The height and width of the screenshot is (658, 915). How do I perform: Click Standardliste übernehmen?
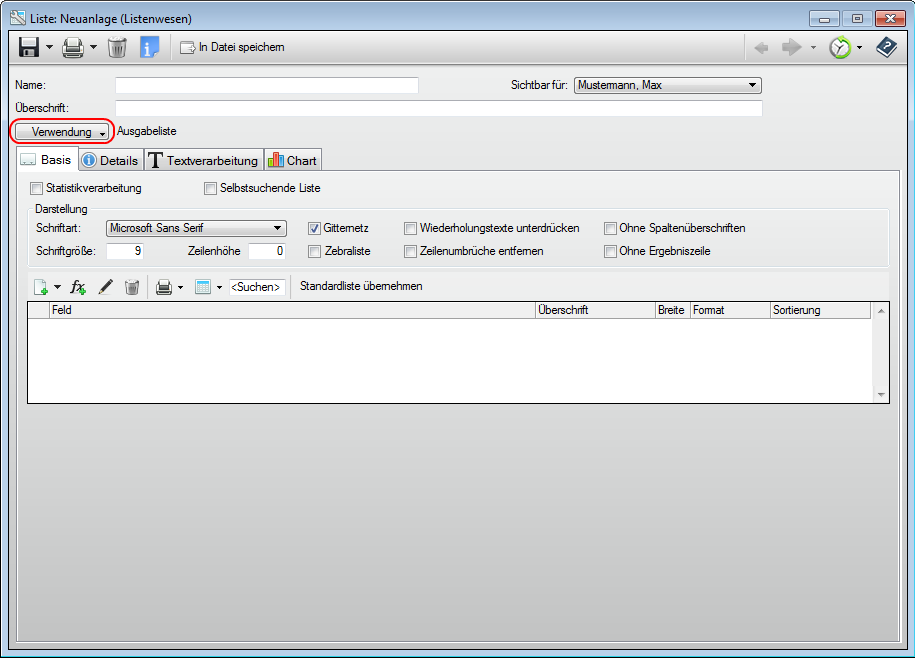point(361,286)
